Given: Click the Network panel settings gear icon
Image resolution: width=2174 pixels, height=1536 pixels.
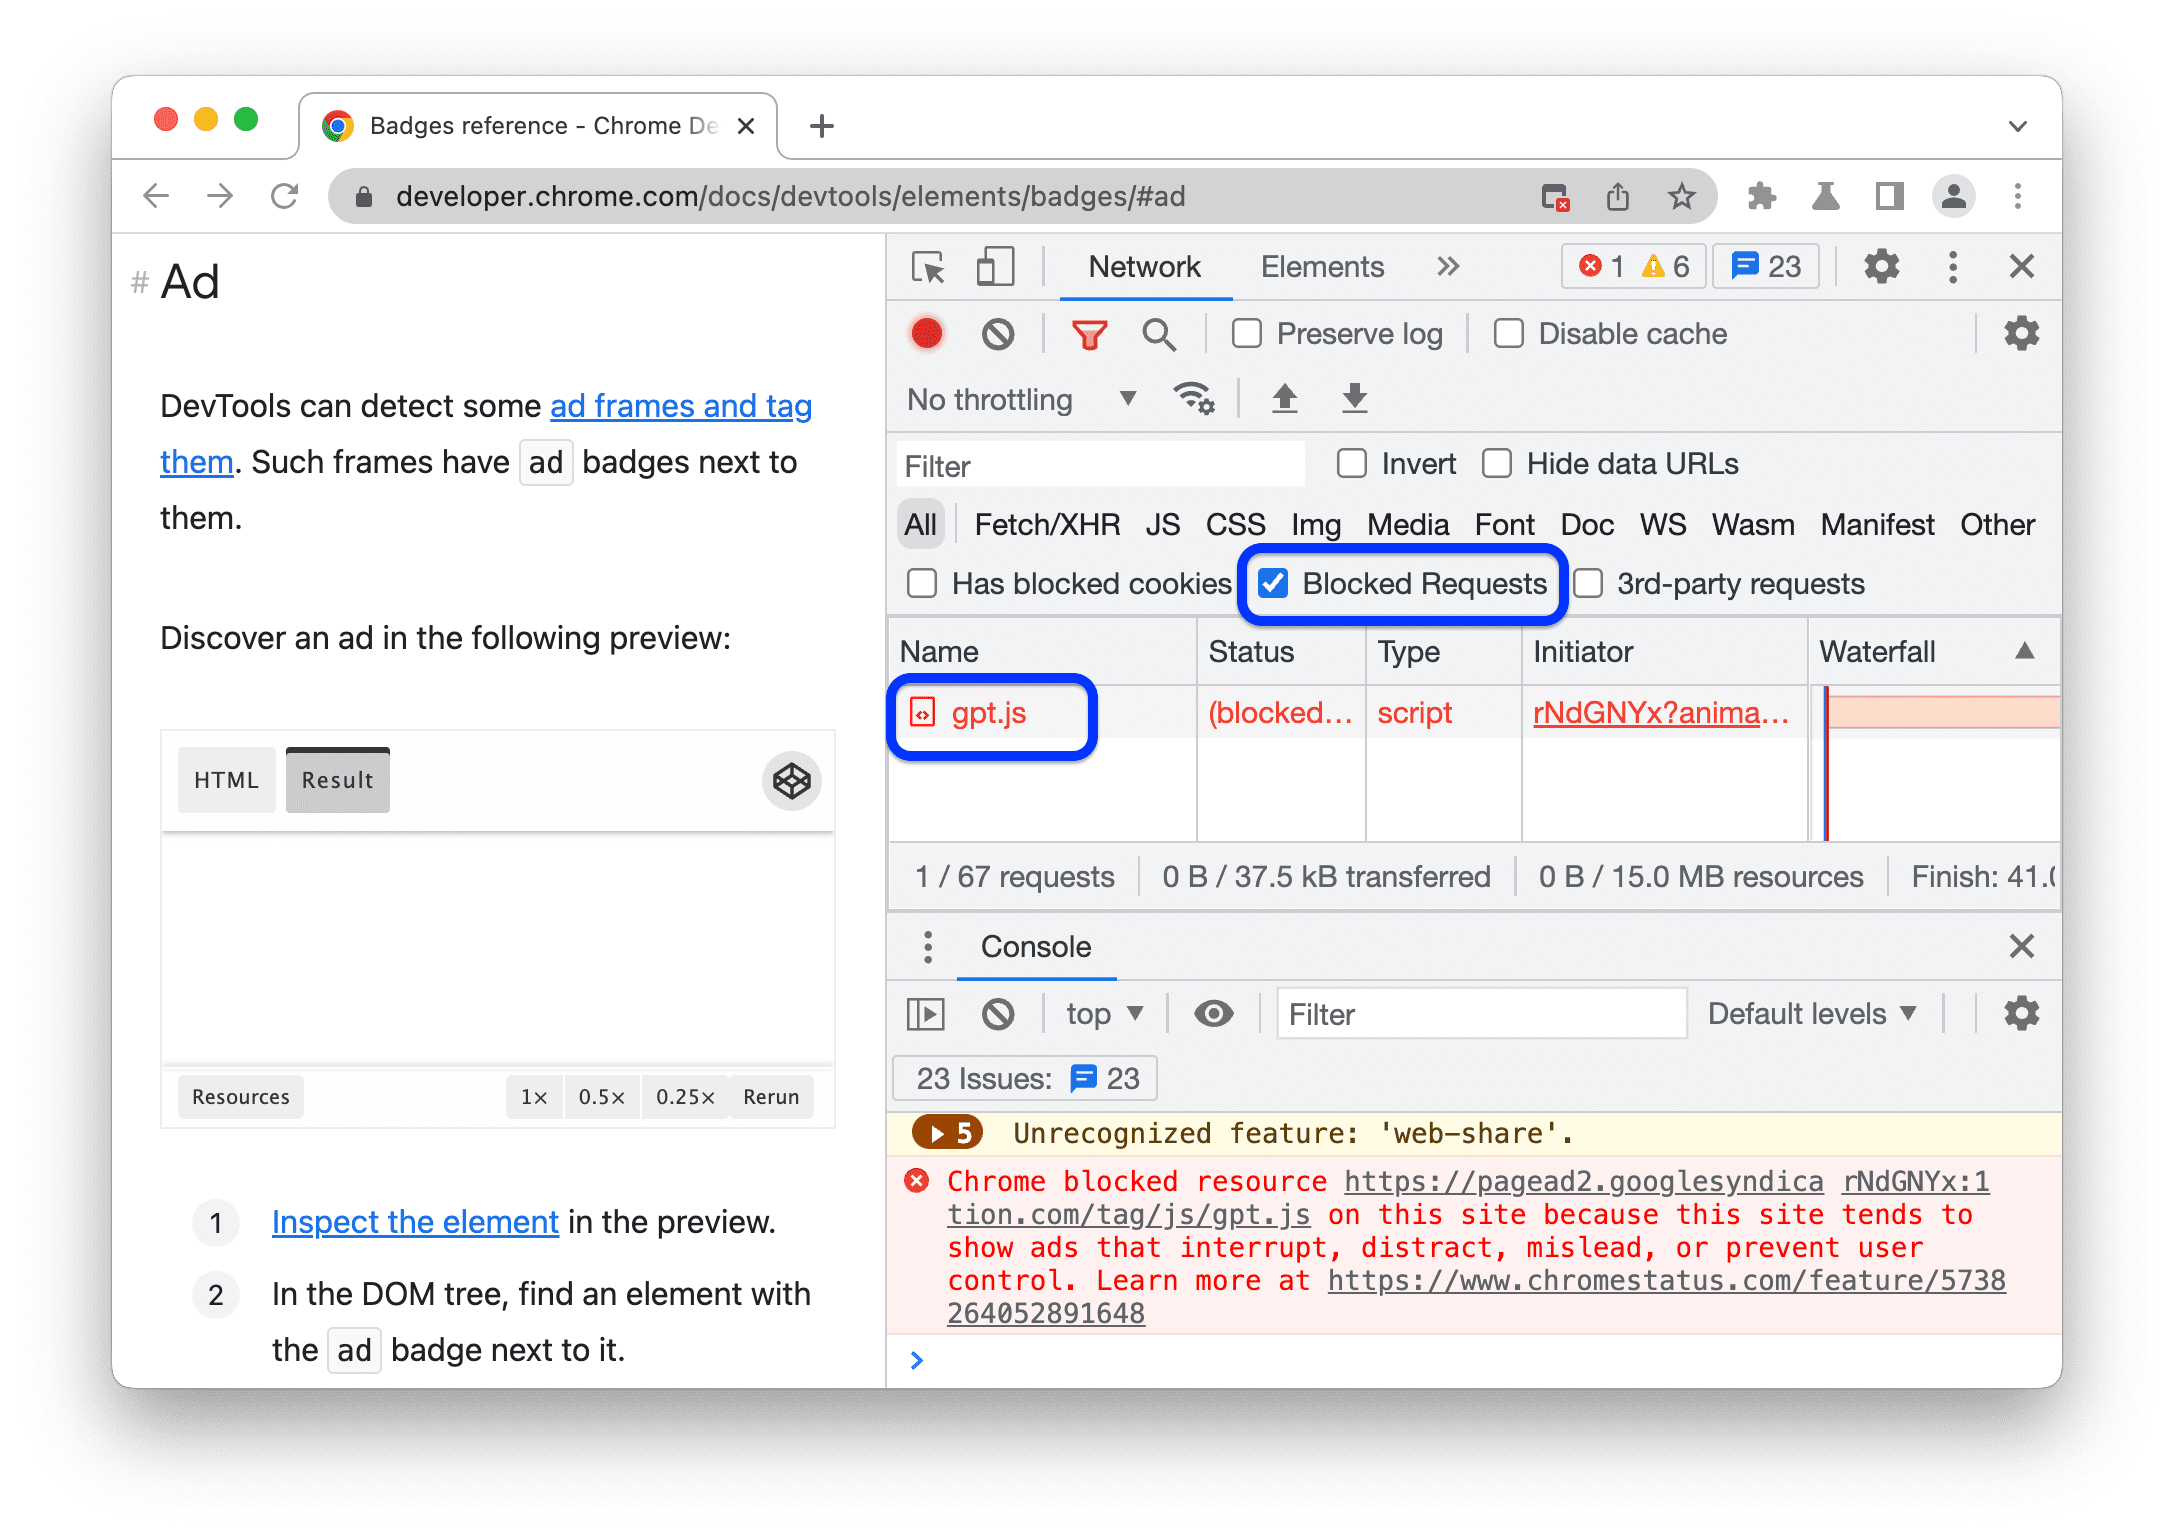Looking at the screenshot, I should 2023,332.
